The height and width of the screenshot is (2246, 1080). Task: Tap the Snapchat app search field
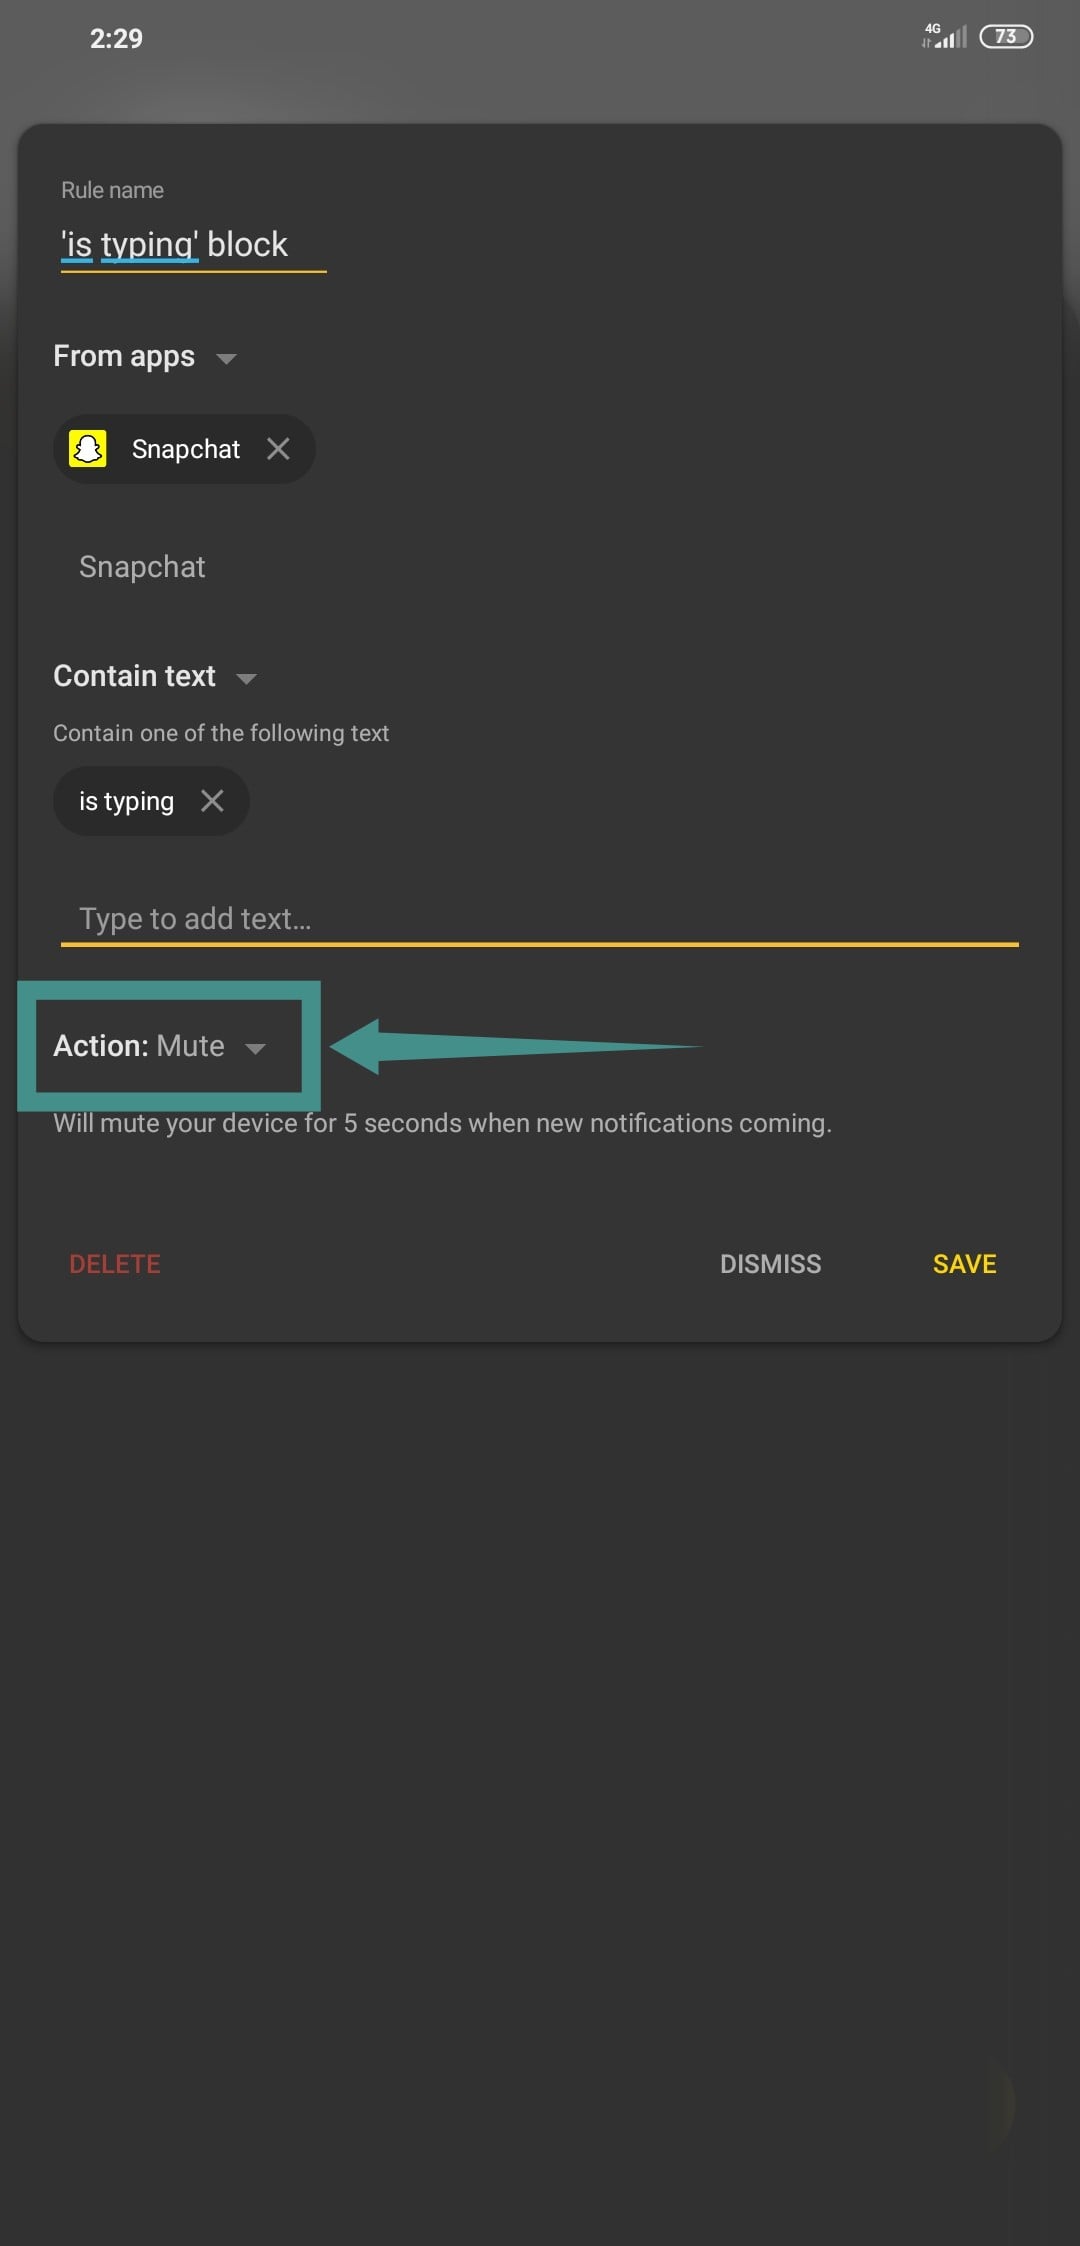(x=142, y=567)
